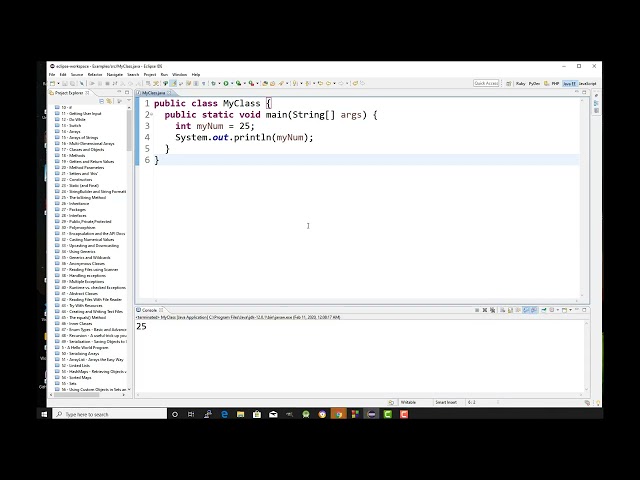Screen dimensions: 640x480
Task: Click the Resume icon in main toolbar
Action: click(91, 83)
